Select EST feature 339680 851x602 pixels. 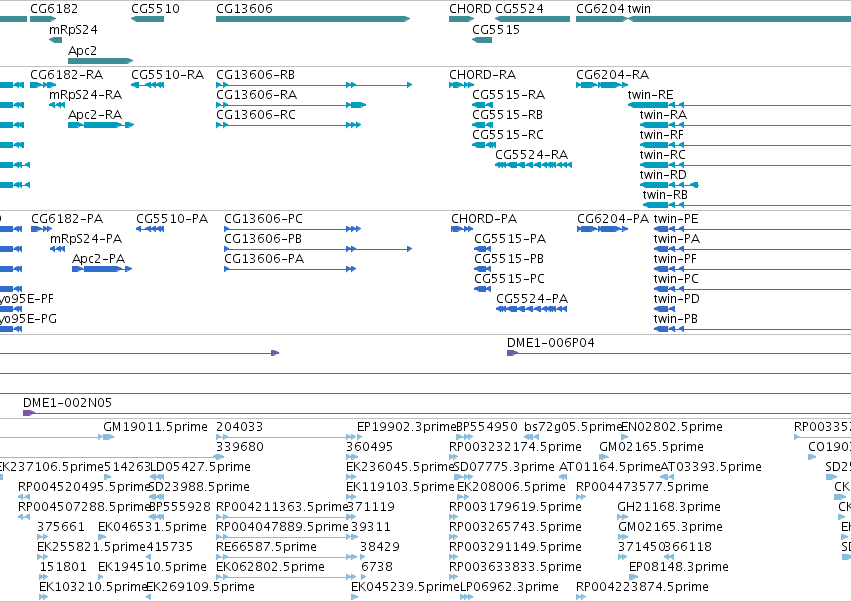click(240, 447)
